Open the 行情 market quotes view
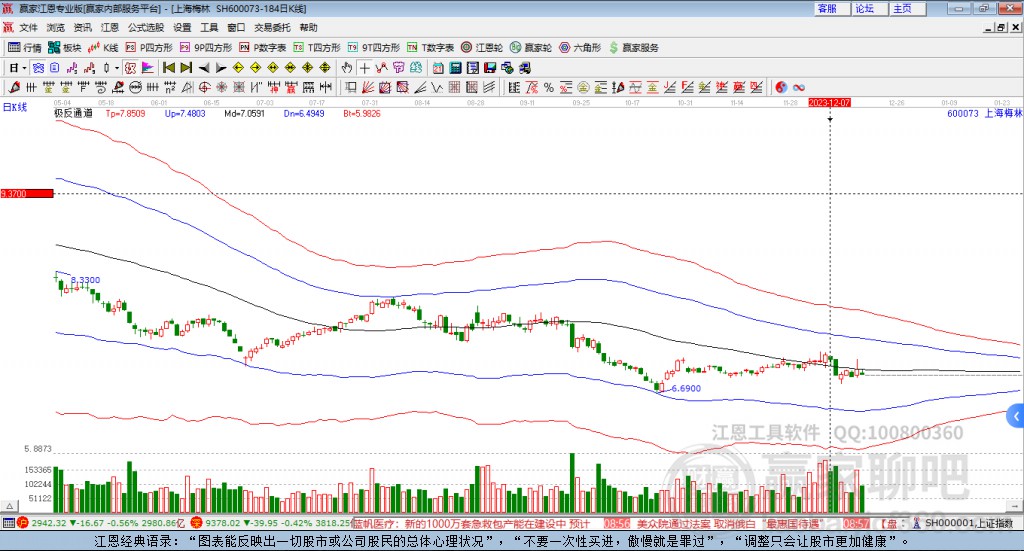The image size is (1024, 551). pos(25,47)
